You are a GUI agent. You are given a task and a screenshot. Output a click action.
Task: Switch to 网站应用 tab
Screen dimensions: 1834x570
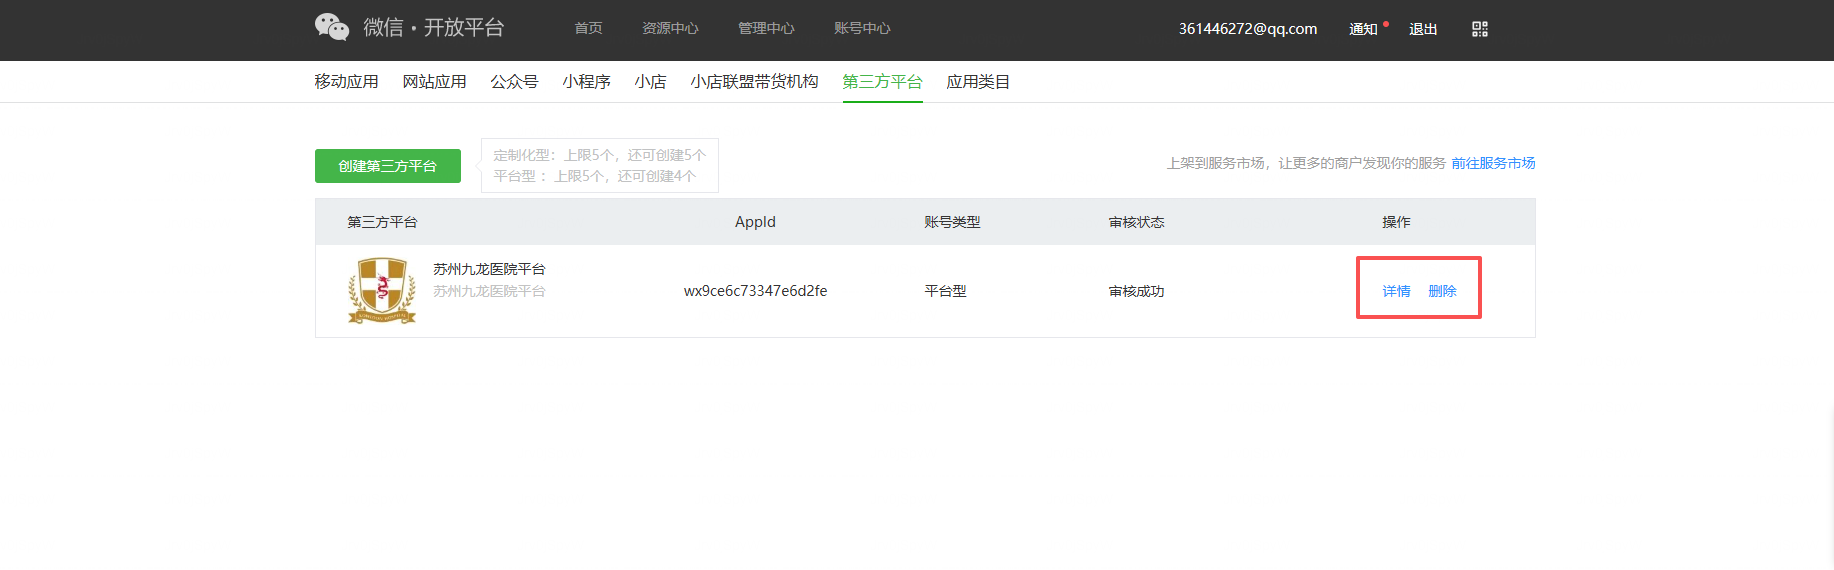pos(434,82)
